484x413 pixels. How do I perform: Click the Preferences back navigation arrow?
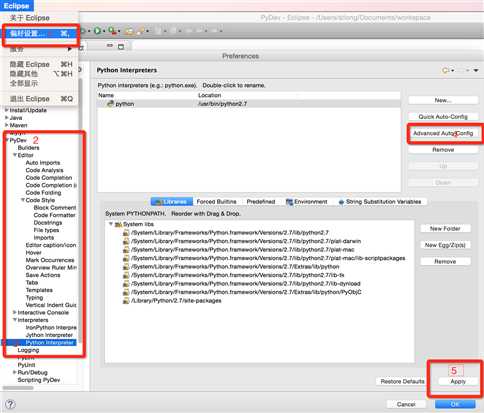coord(445,70)
